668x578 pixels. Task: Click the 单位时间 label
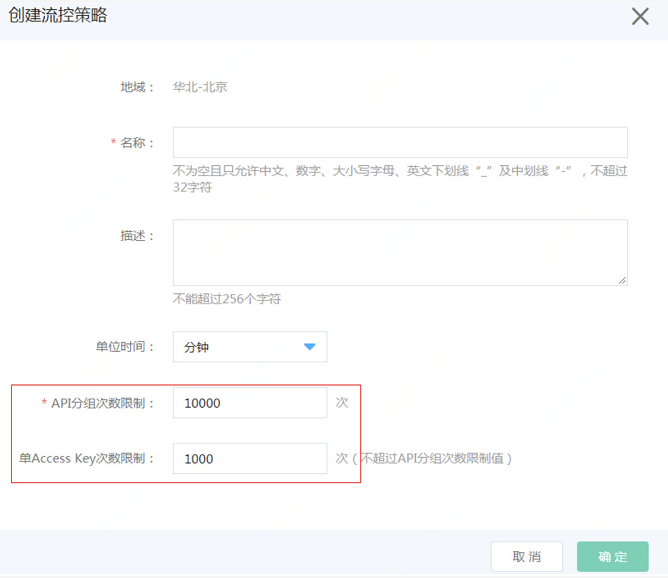(x=125, y=347)
